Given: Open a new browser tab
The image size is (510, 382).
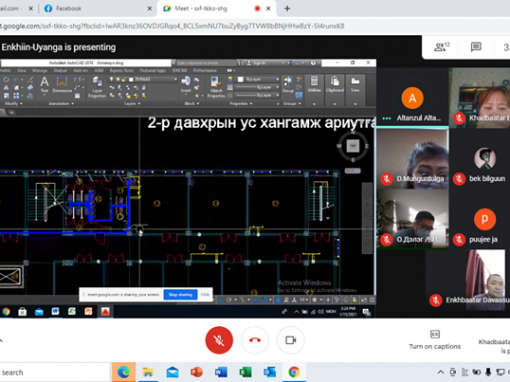Looking at the screenshot, I should (x=287, y=9).
